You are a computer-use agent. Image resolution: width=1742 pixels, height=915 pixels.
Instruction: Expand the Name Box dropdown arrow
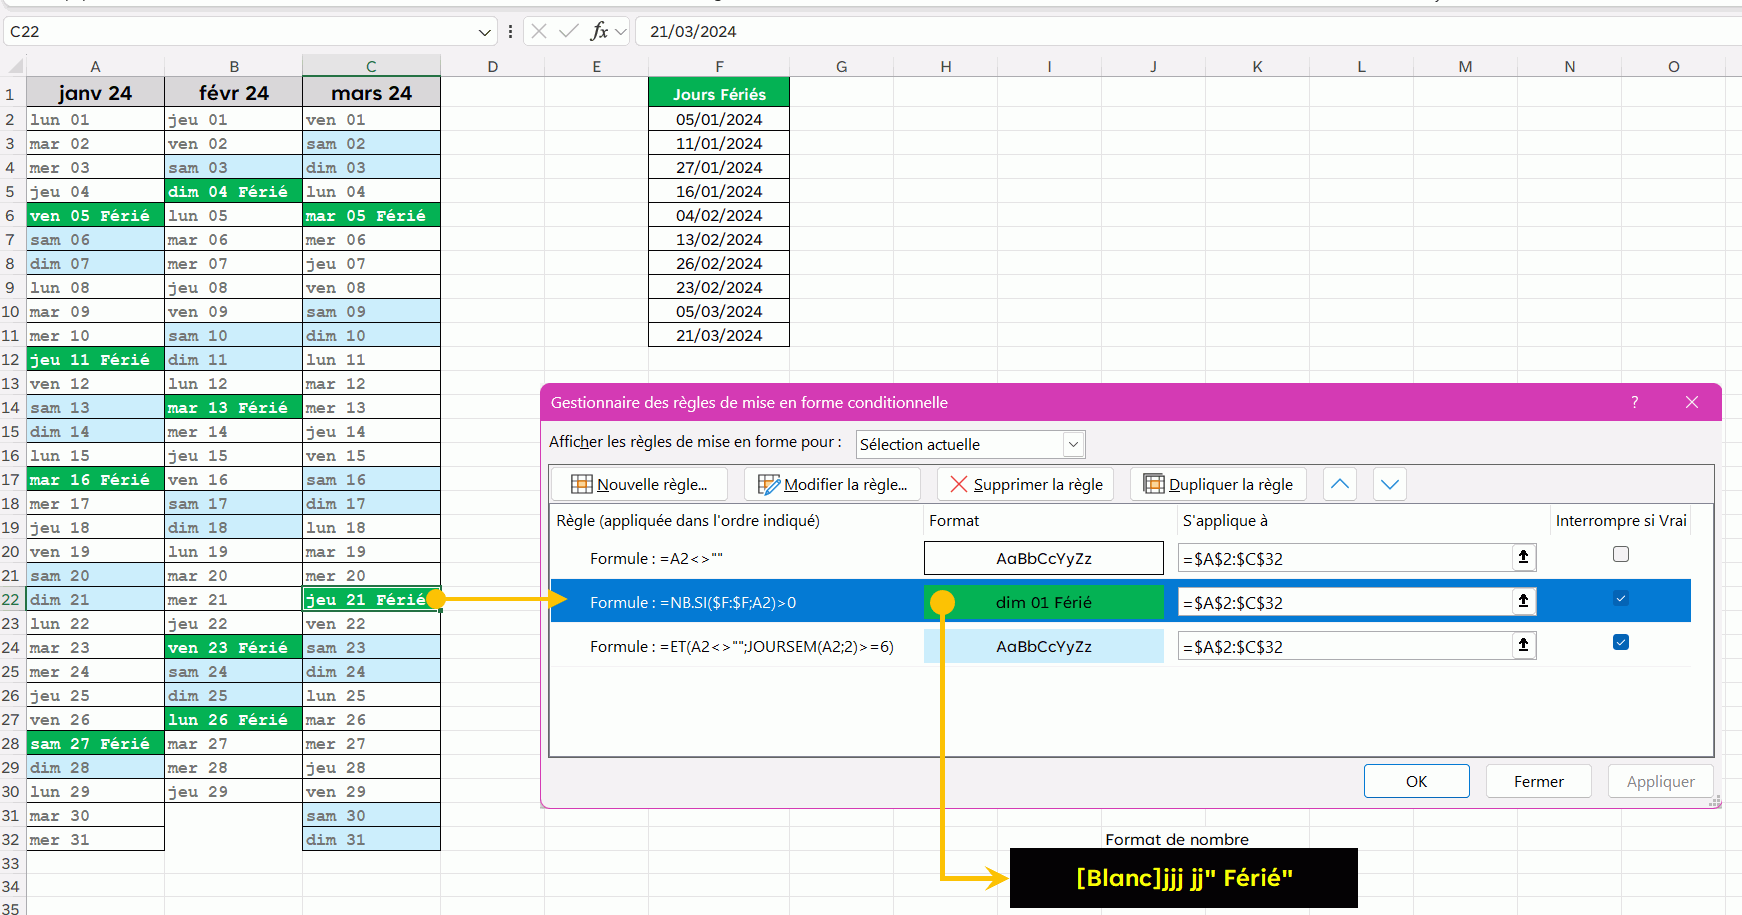pyautogui.click(x=485, y=32)
